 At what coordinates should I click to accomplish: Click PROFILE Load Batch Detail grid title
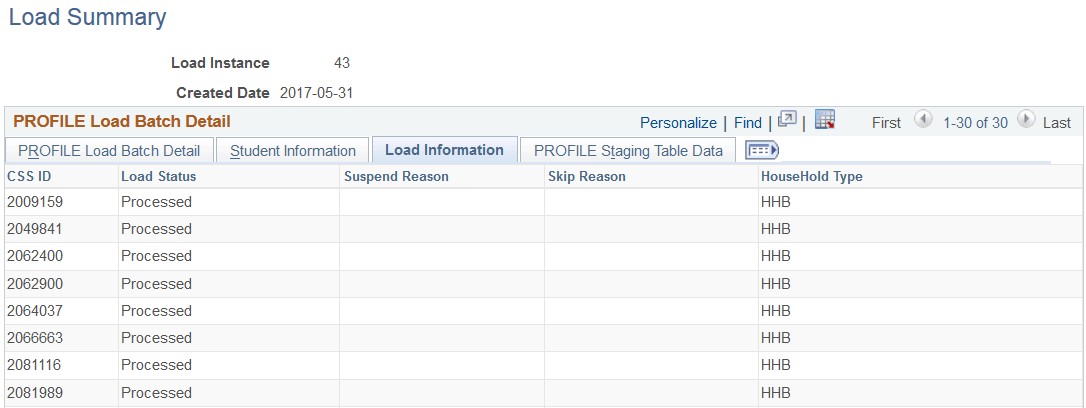pyautogui.click(x=122, y=121)
